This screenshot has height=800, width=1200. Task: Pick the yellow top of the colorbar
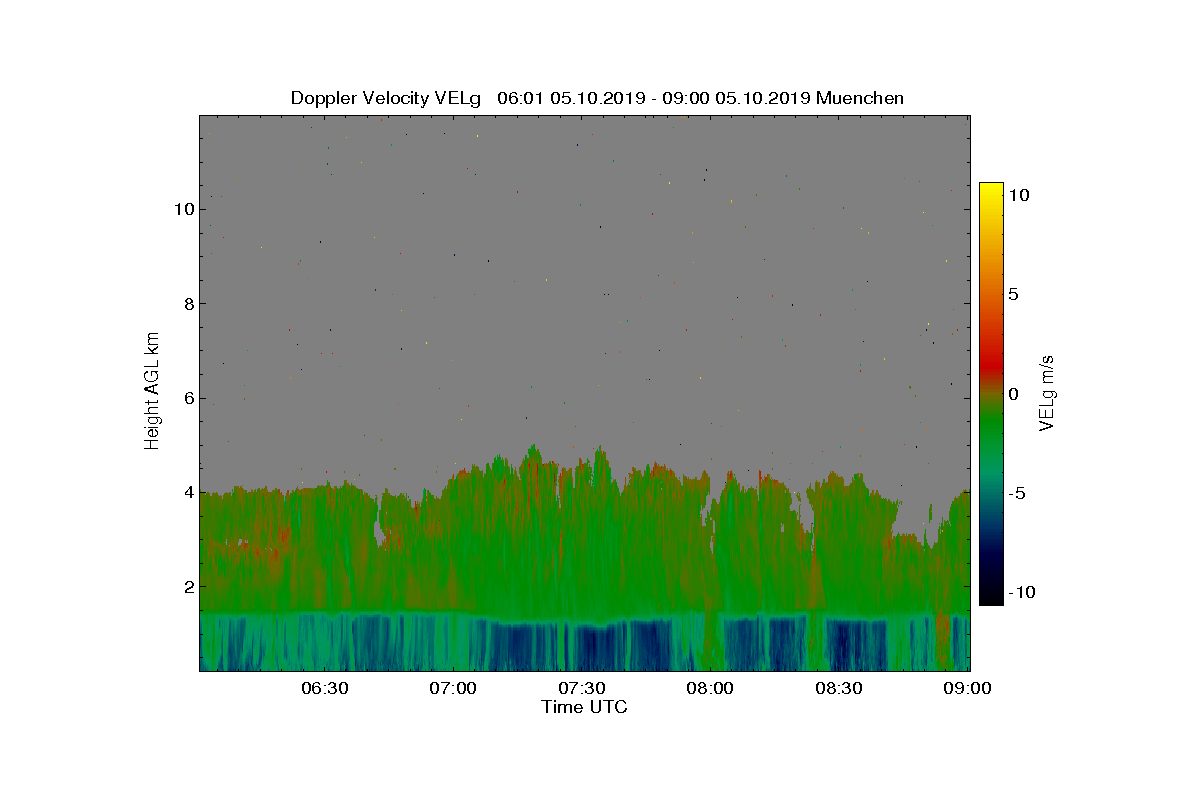(x=991, y=190)
